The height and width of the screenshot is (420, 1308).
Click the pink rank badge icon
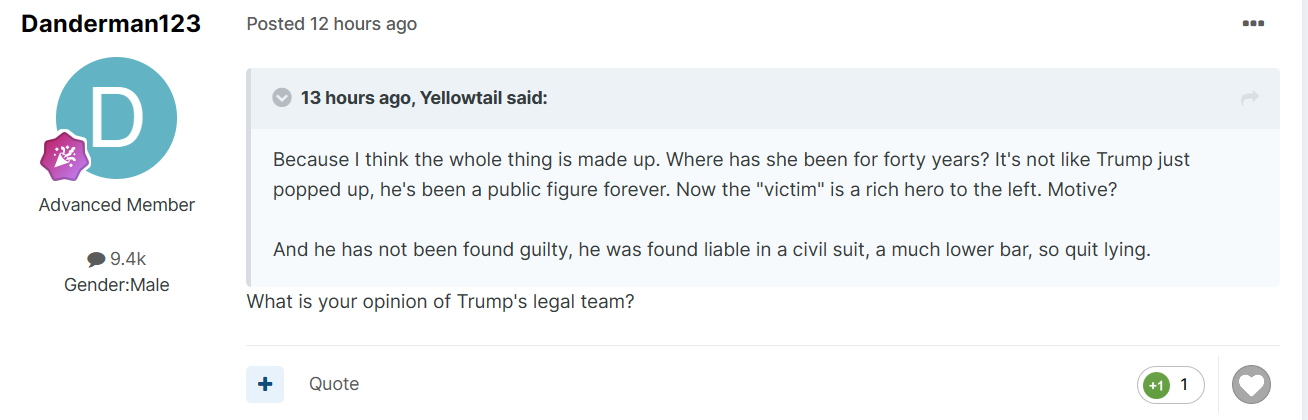(65, 156)
